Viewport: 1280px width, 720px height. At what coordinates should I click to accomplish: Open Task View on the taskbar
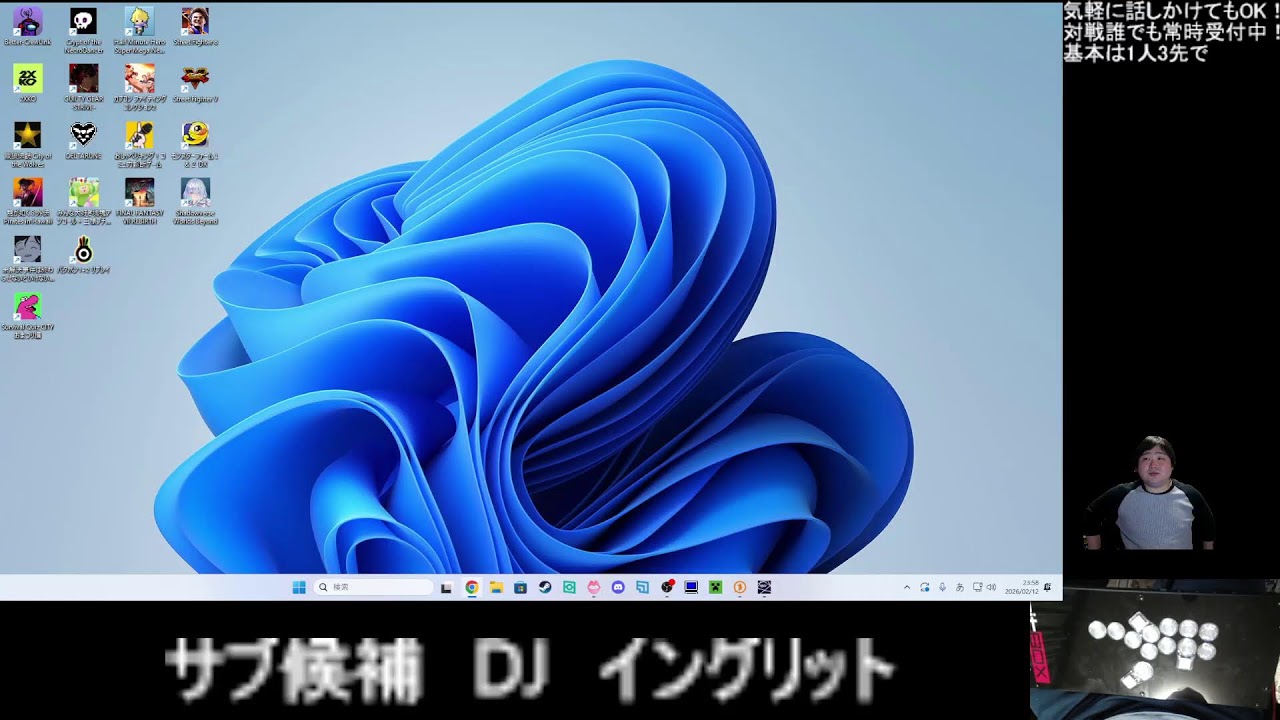[x=447, y=588]
